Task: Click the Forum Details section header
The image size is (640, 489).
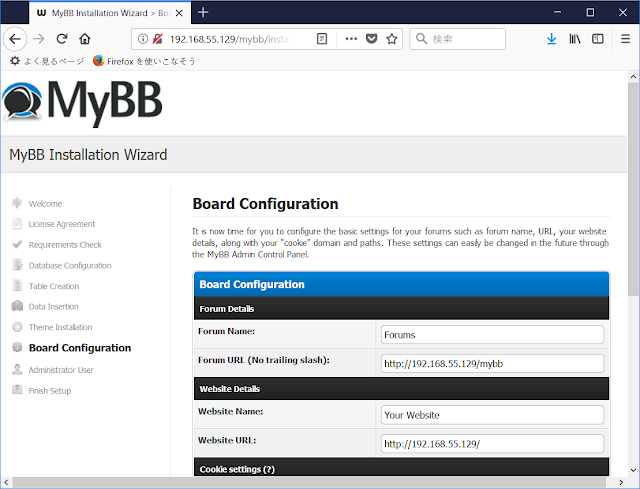Action: 401,309
